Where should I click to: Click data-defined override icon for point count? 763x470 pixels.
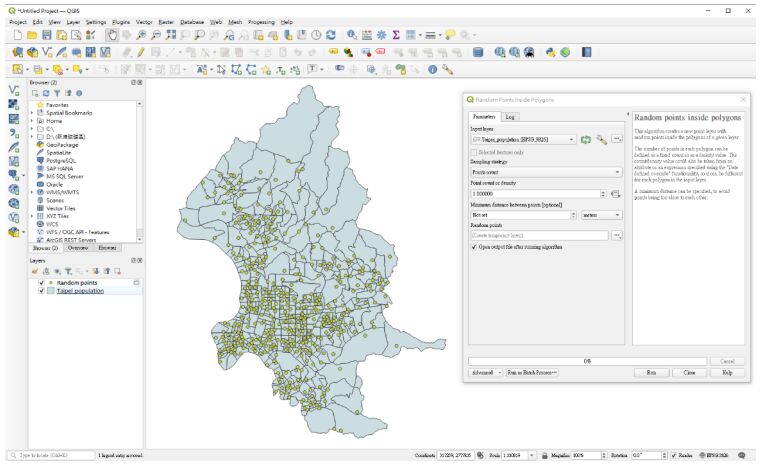click(x=616, y=193)
